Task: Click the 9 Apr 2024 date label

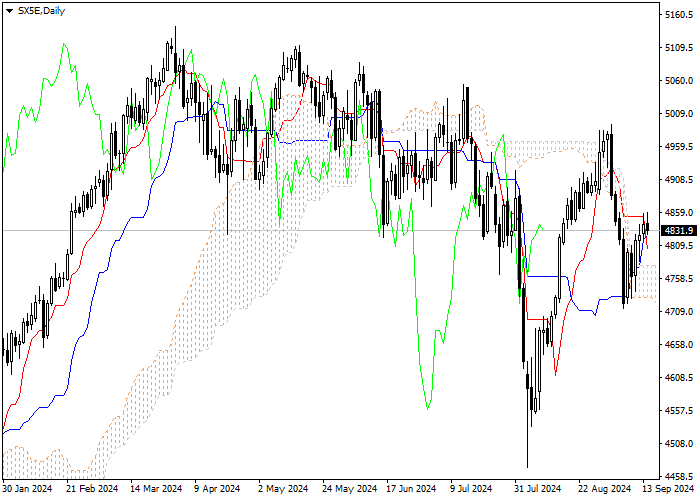Action: click(217, 489)
